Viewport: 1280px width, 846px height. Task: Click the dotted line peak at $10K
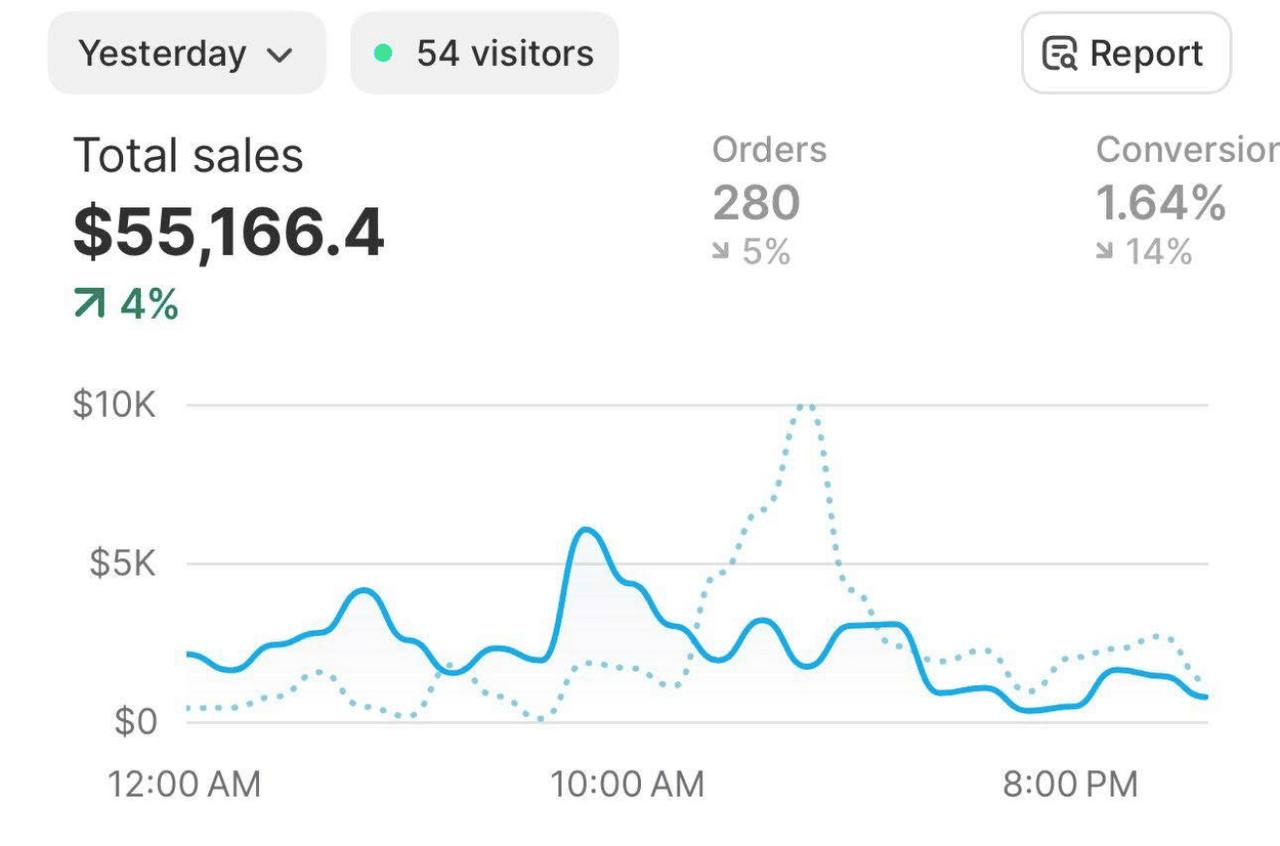[x=807, y=406]
